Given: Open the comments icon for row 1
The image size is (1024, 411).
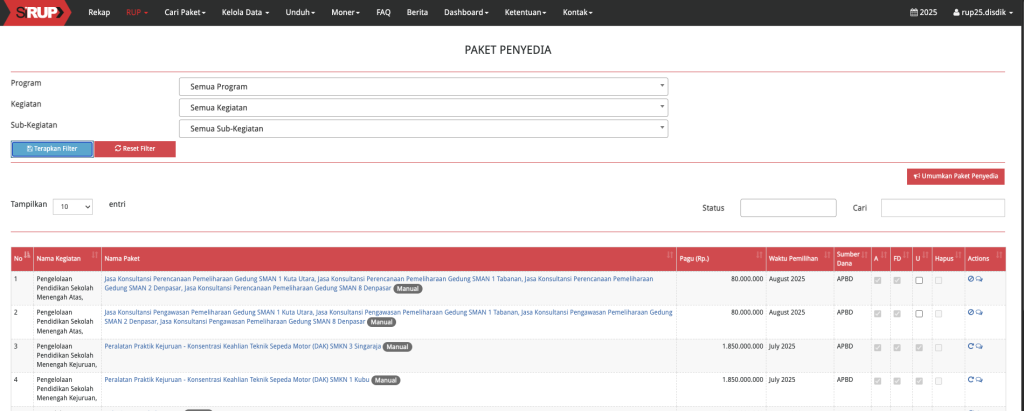Looking at the screenshot, I should (x=979, y=279).
